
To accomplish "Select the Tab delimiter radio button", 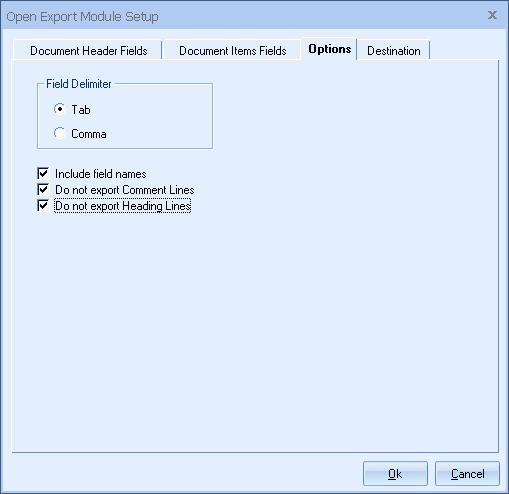I will click(60, 109).
